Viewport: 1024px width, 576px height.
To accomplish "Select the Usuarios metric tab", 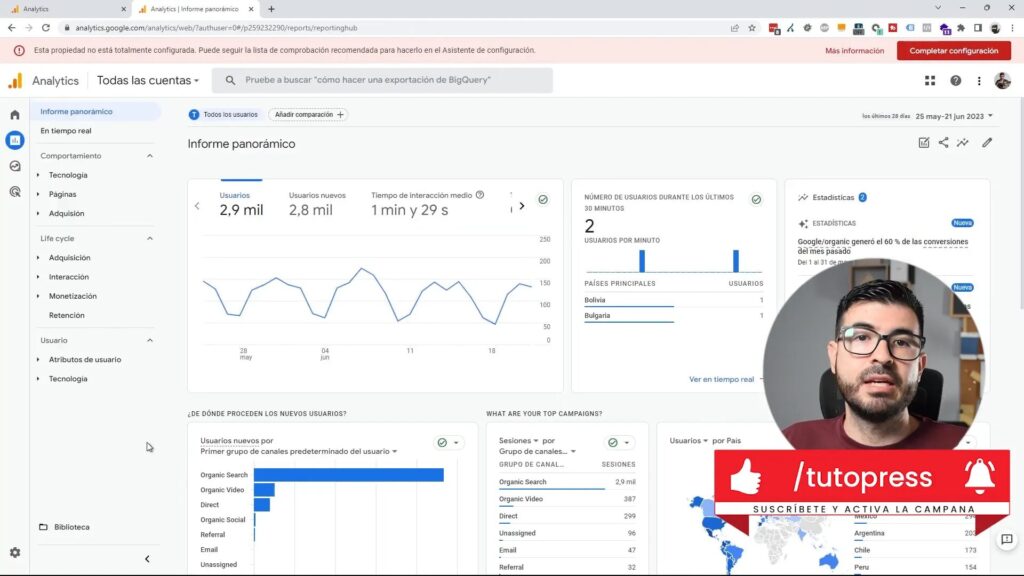I will point(241,204).
